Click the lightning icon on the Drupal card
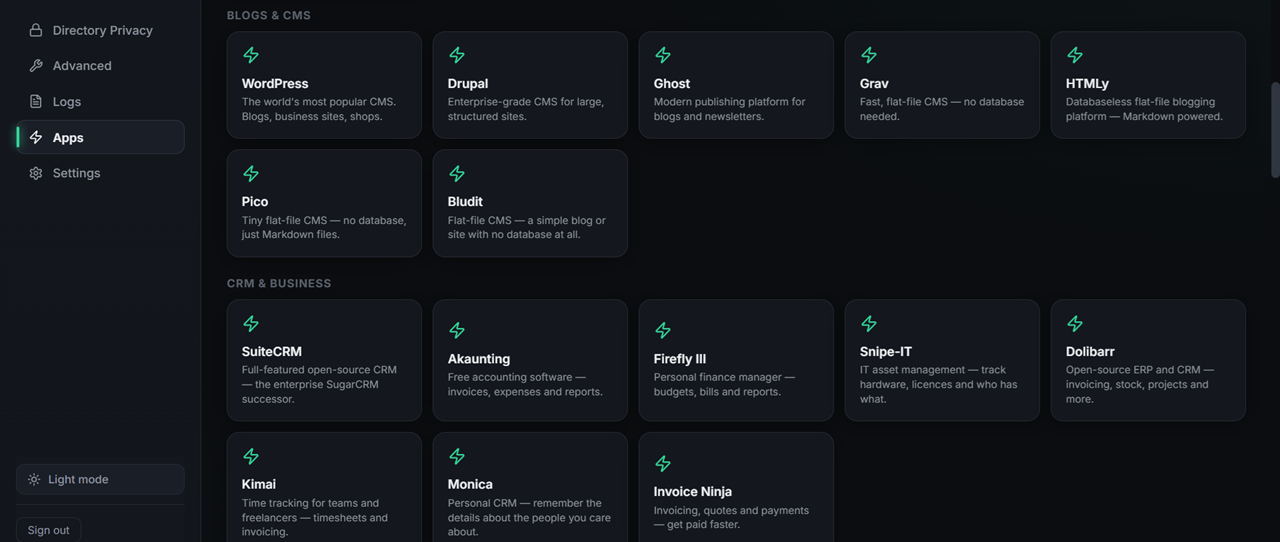Image resolution: width=1280 pixels, height=542 pixels. [x=457, y=55]
